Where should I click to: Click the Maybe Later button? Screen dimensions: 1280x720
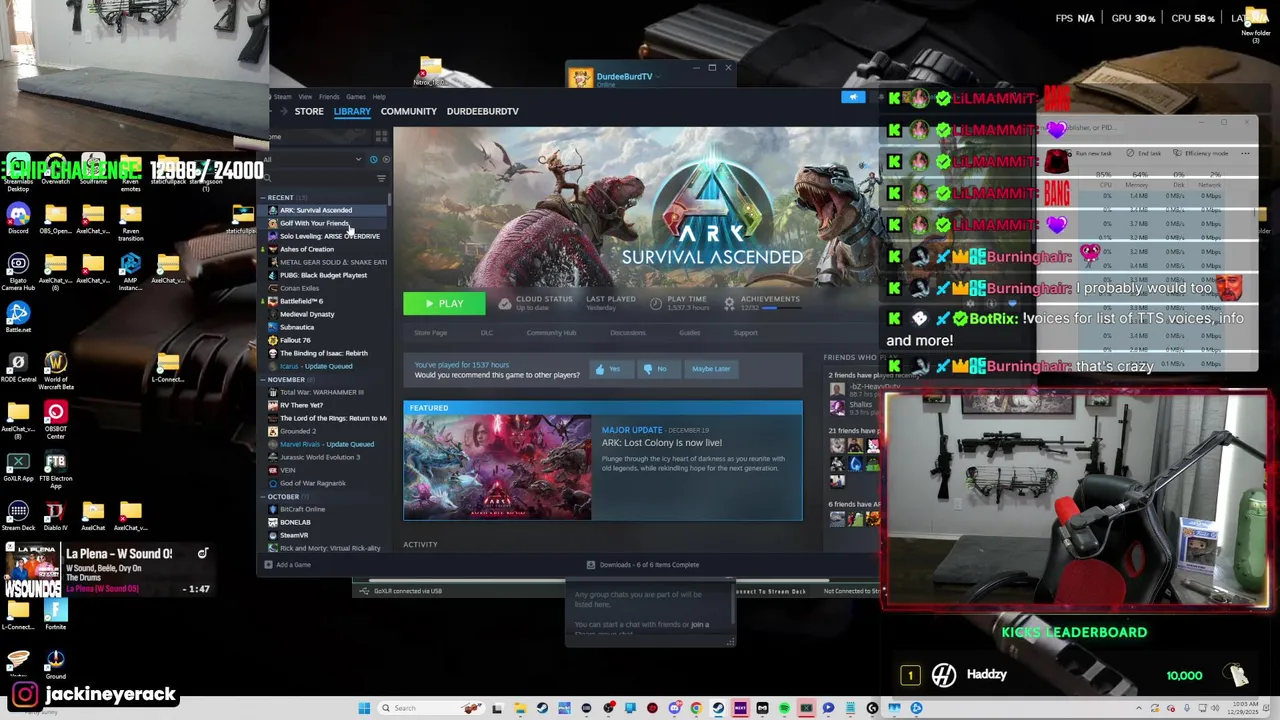(710, 369)
